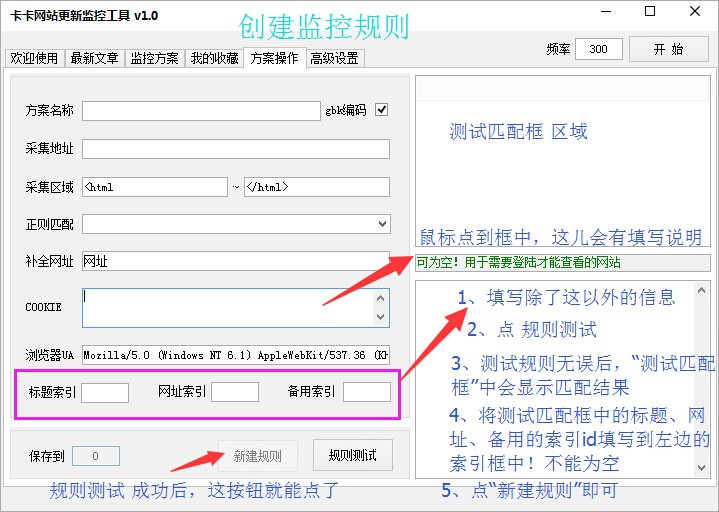Click the instructions panel scroll down arrow
Screen dimensions: 719x512
click(701, 468)
